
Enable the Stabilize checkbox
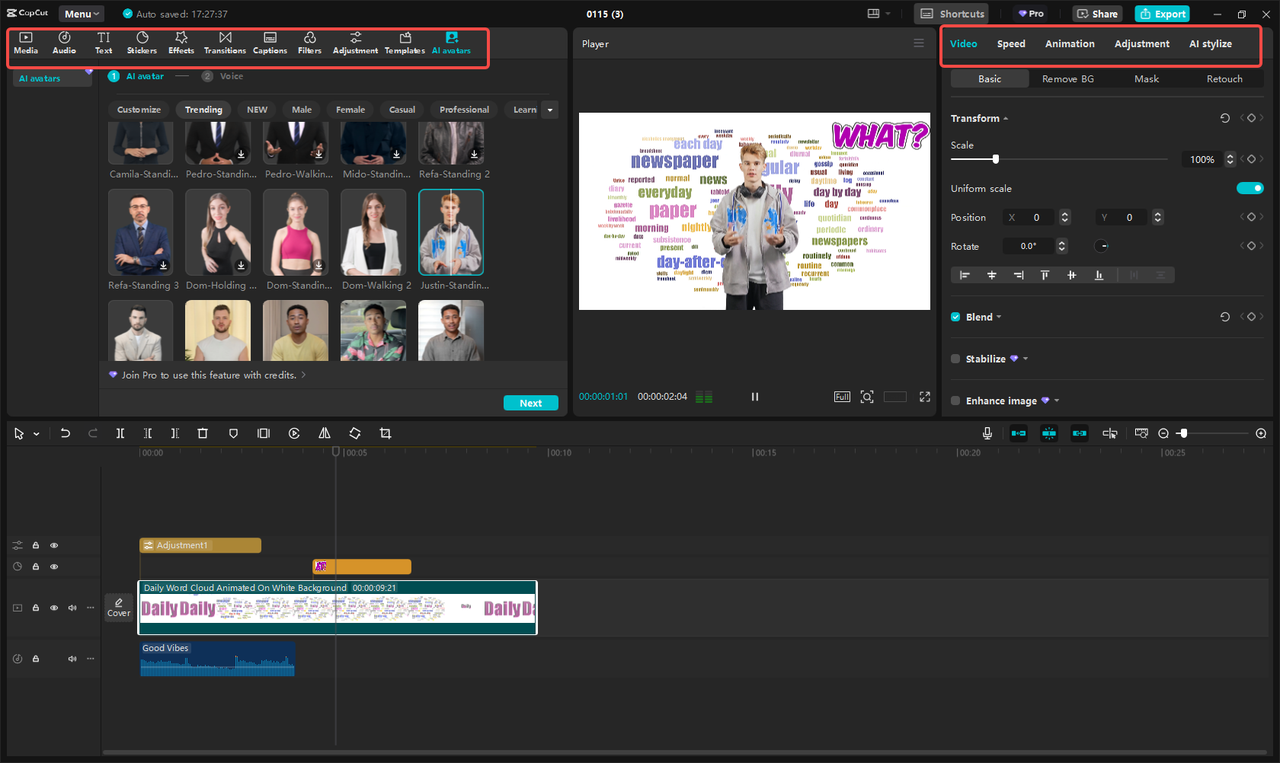pyautogui.click(x=955, y=358)
